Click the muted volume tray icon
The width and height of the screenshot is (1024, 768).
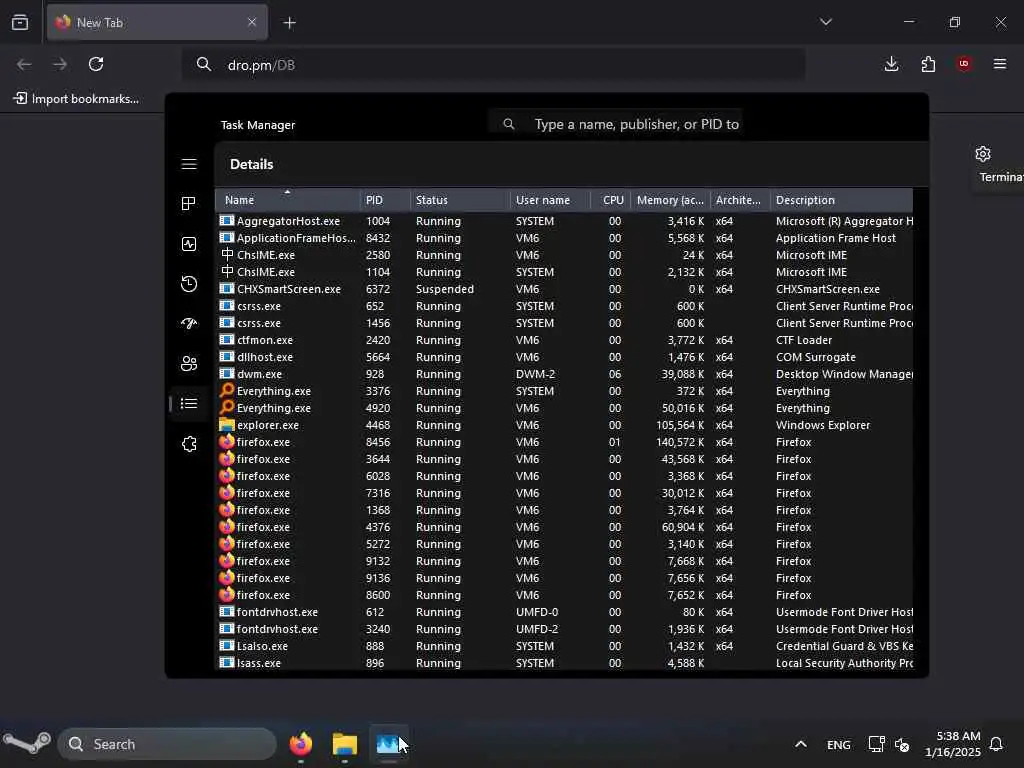[903, 744]
